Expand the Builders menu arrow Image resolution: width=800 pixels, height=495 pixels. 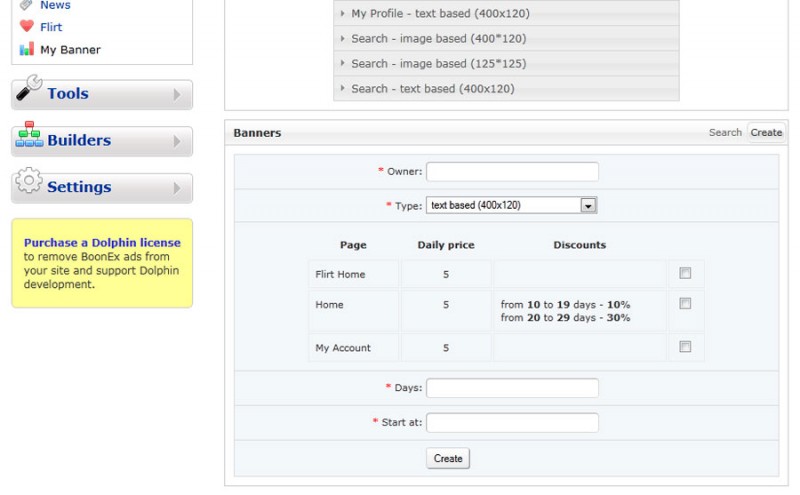point(177,141)
